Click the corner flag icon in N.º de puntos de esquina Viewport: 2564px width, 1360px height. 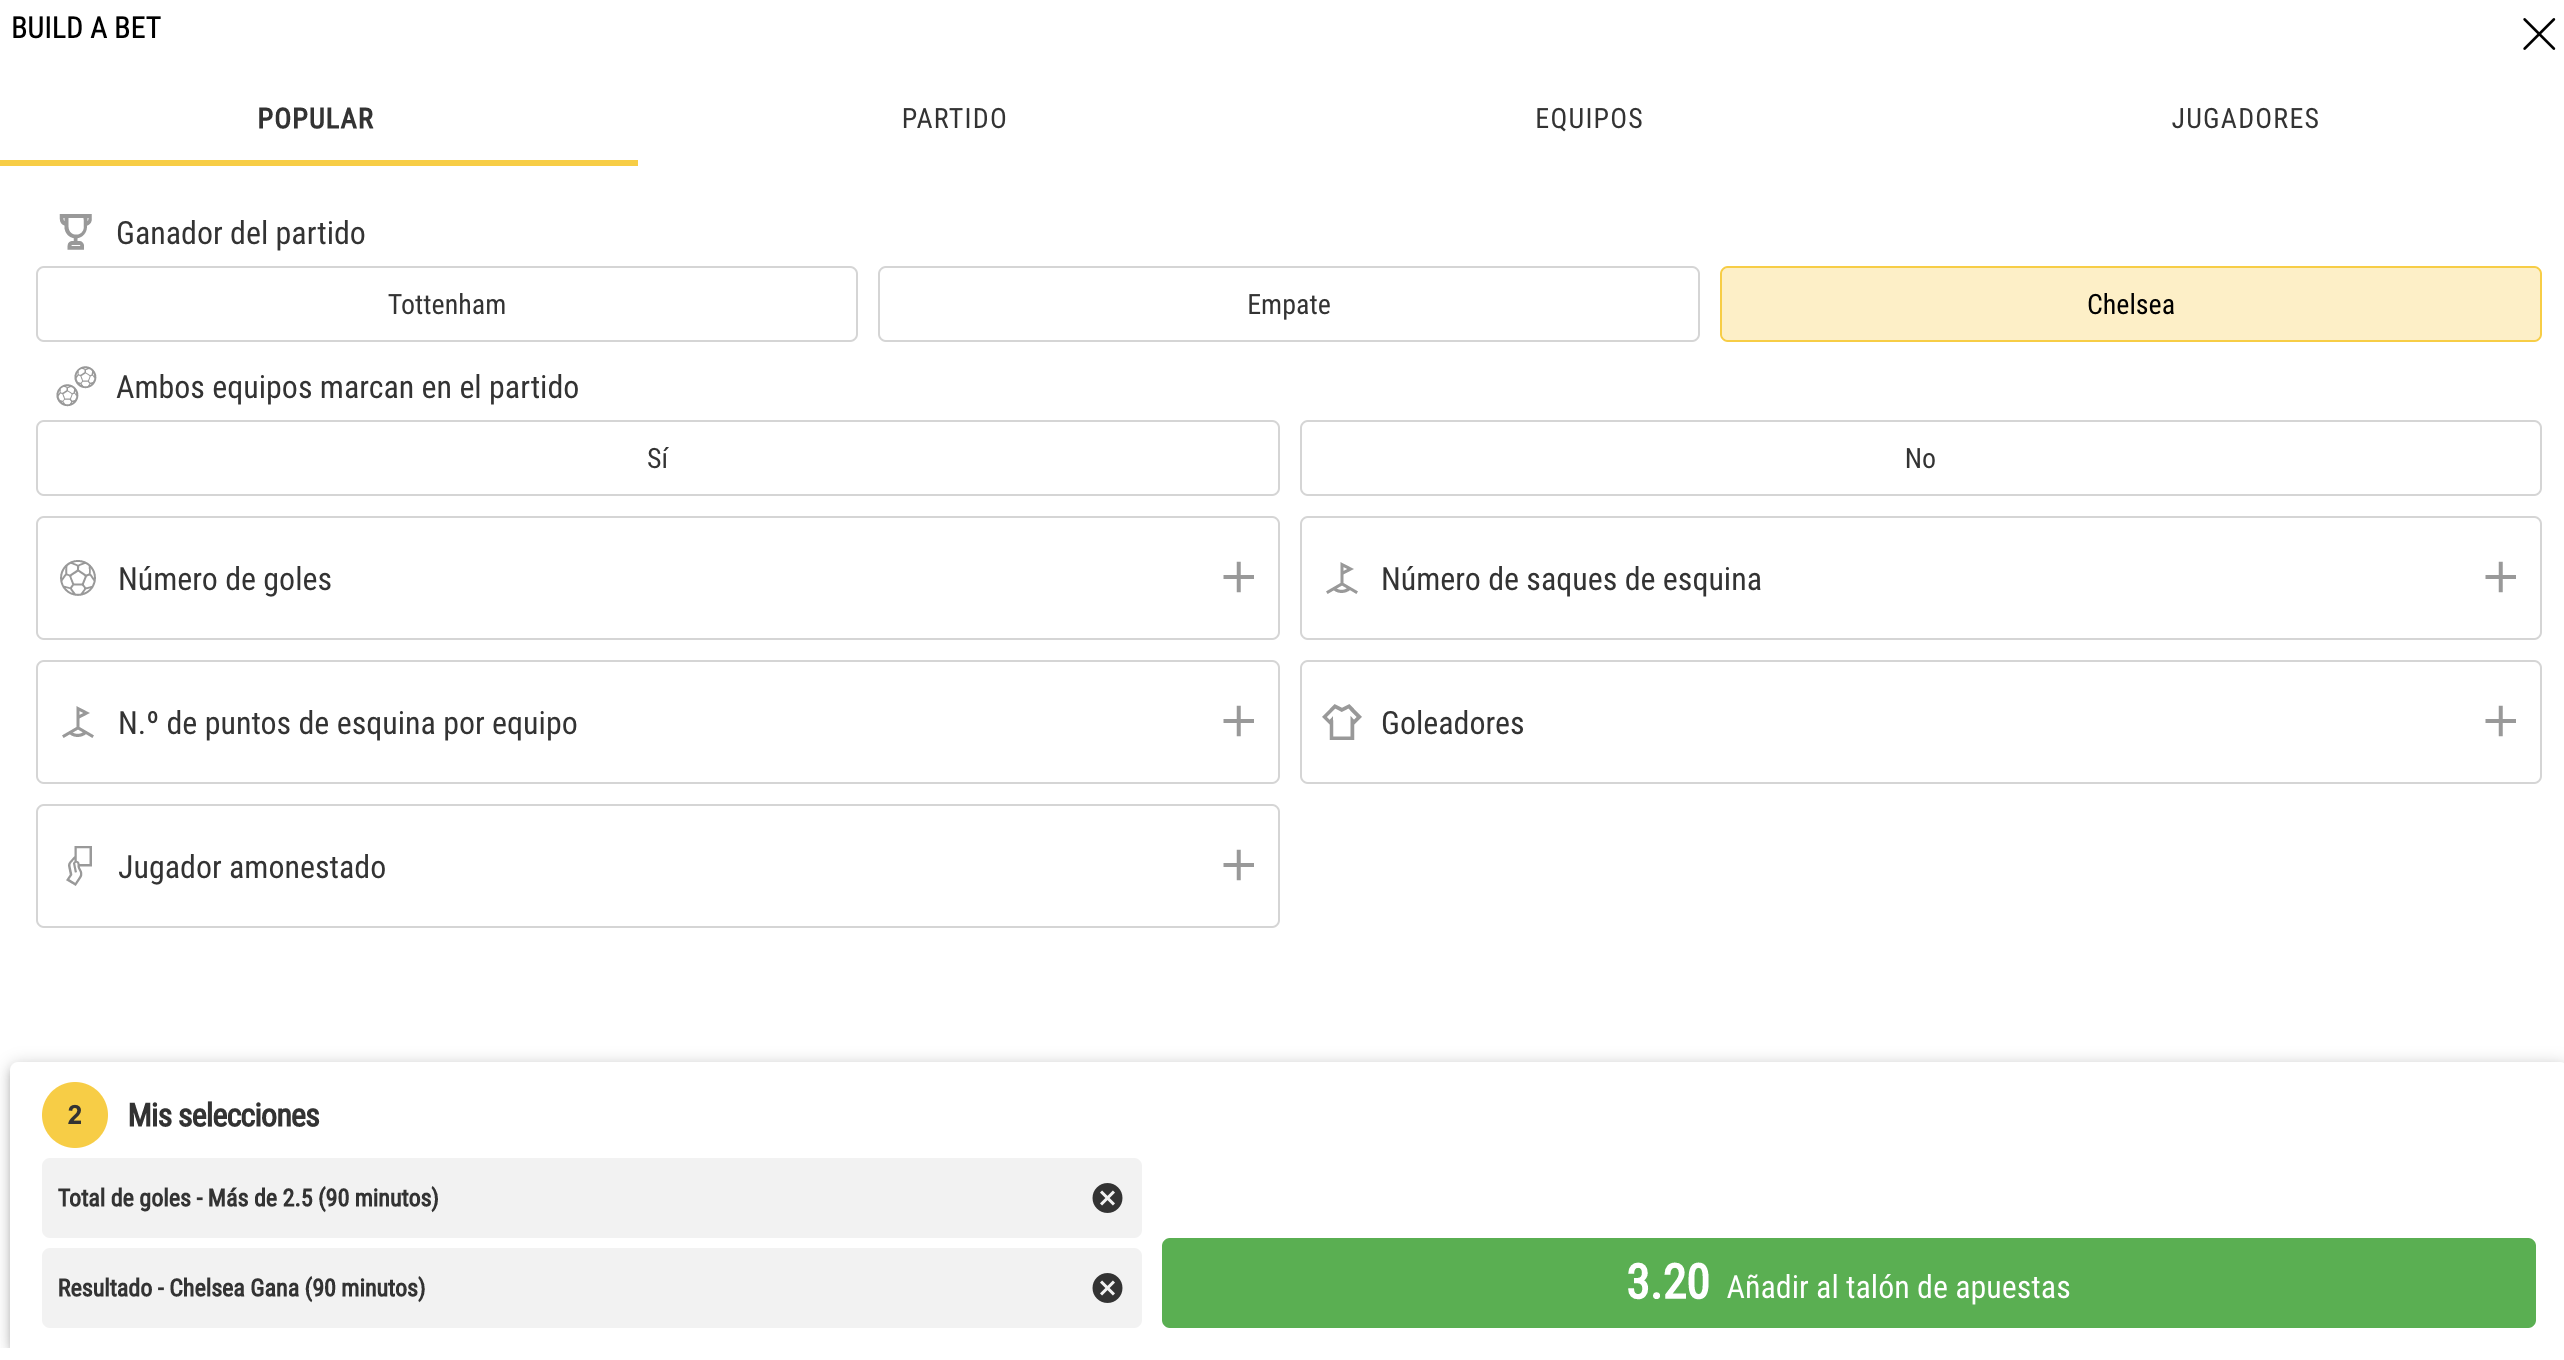tap(78, 722)
